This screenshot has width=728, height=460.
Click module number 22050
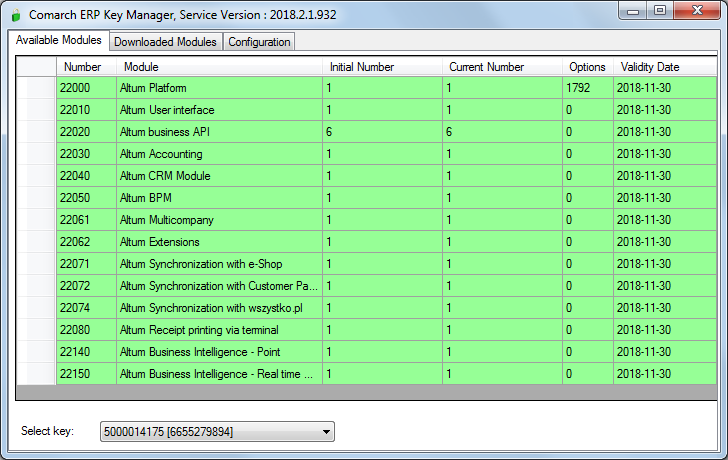[86, 198]
